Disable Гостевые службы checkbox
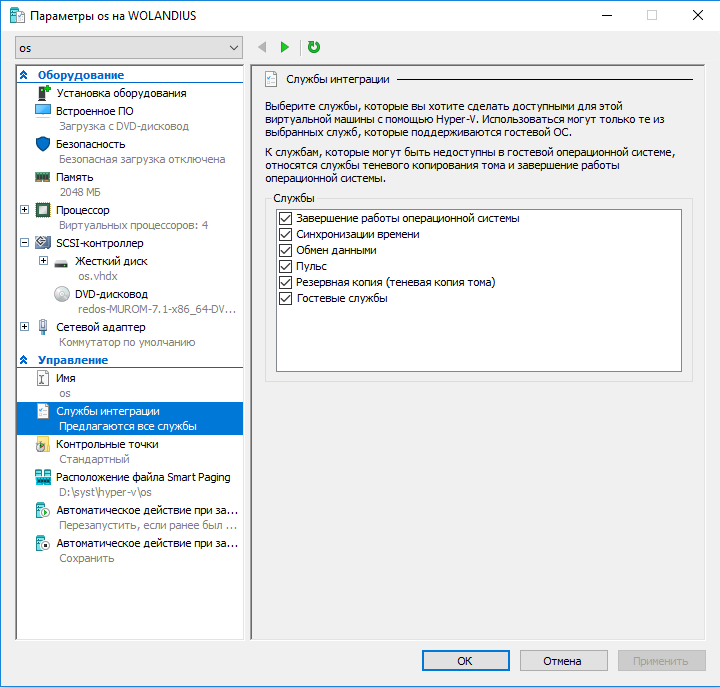Viewport: 720px width, 688px height. 285,298
